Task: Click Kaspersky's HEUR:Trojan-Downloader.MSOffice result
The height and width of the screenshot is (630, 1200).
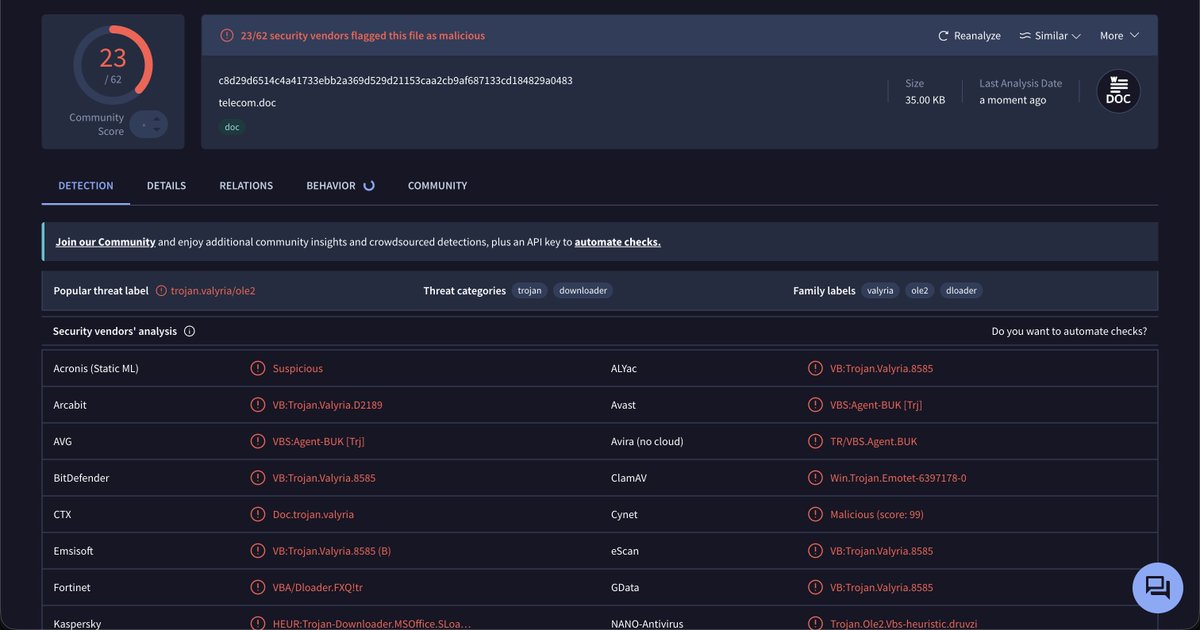Action: coord(371,623)
